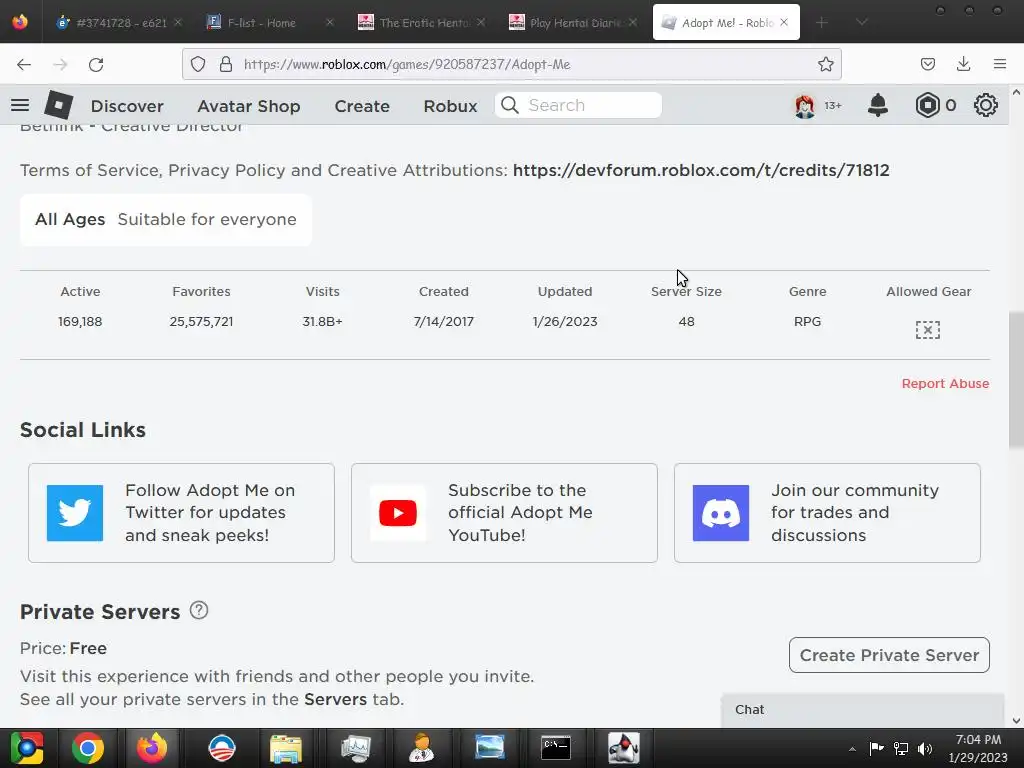Open the Roblox settings gear

click(x=985, y=105)
